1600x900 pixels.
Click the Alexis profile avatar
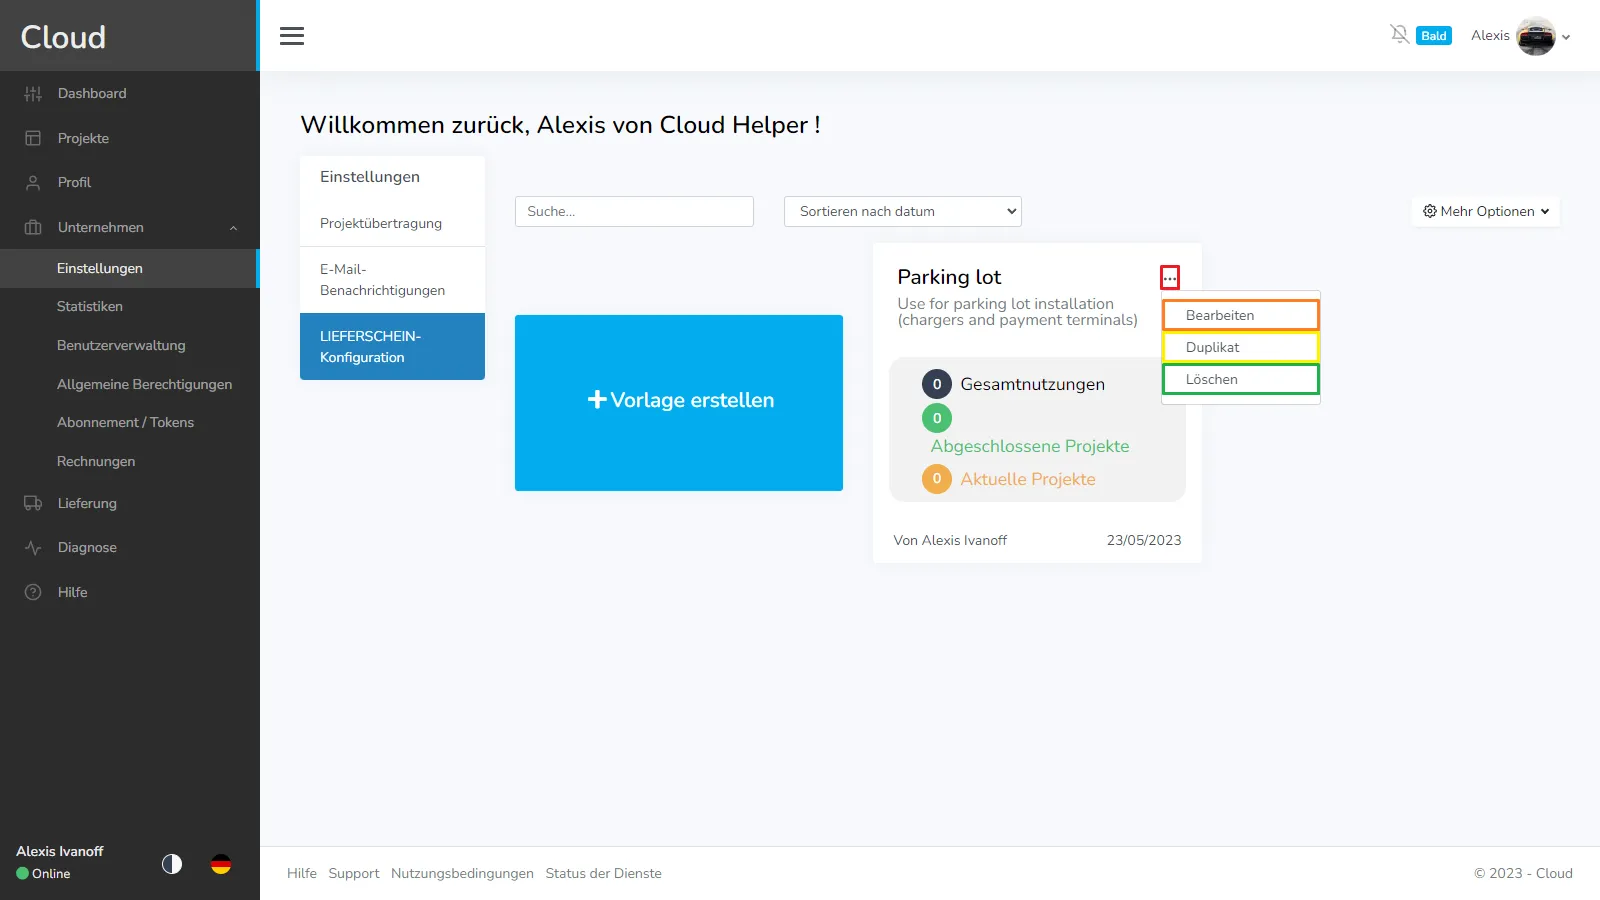pos(1535,36)
